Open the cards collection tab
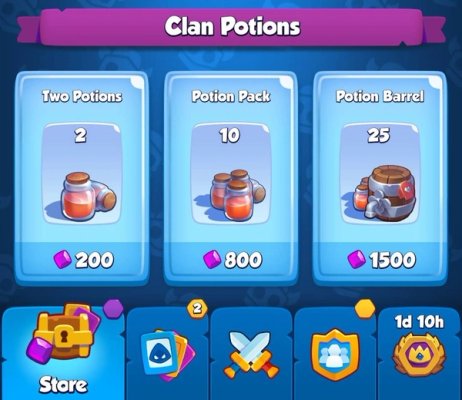 (x=168, y=355)
